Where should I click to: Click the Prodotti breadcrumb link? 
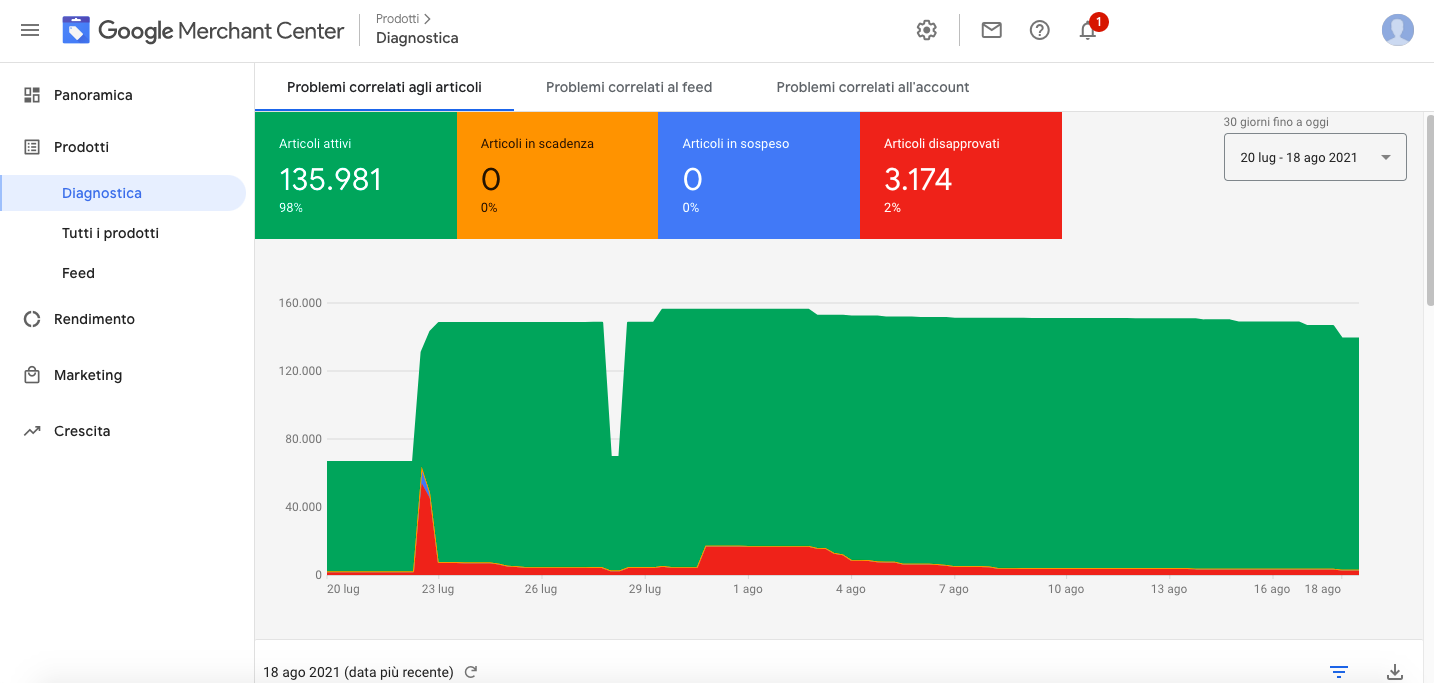(x=397, y=18)
